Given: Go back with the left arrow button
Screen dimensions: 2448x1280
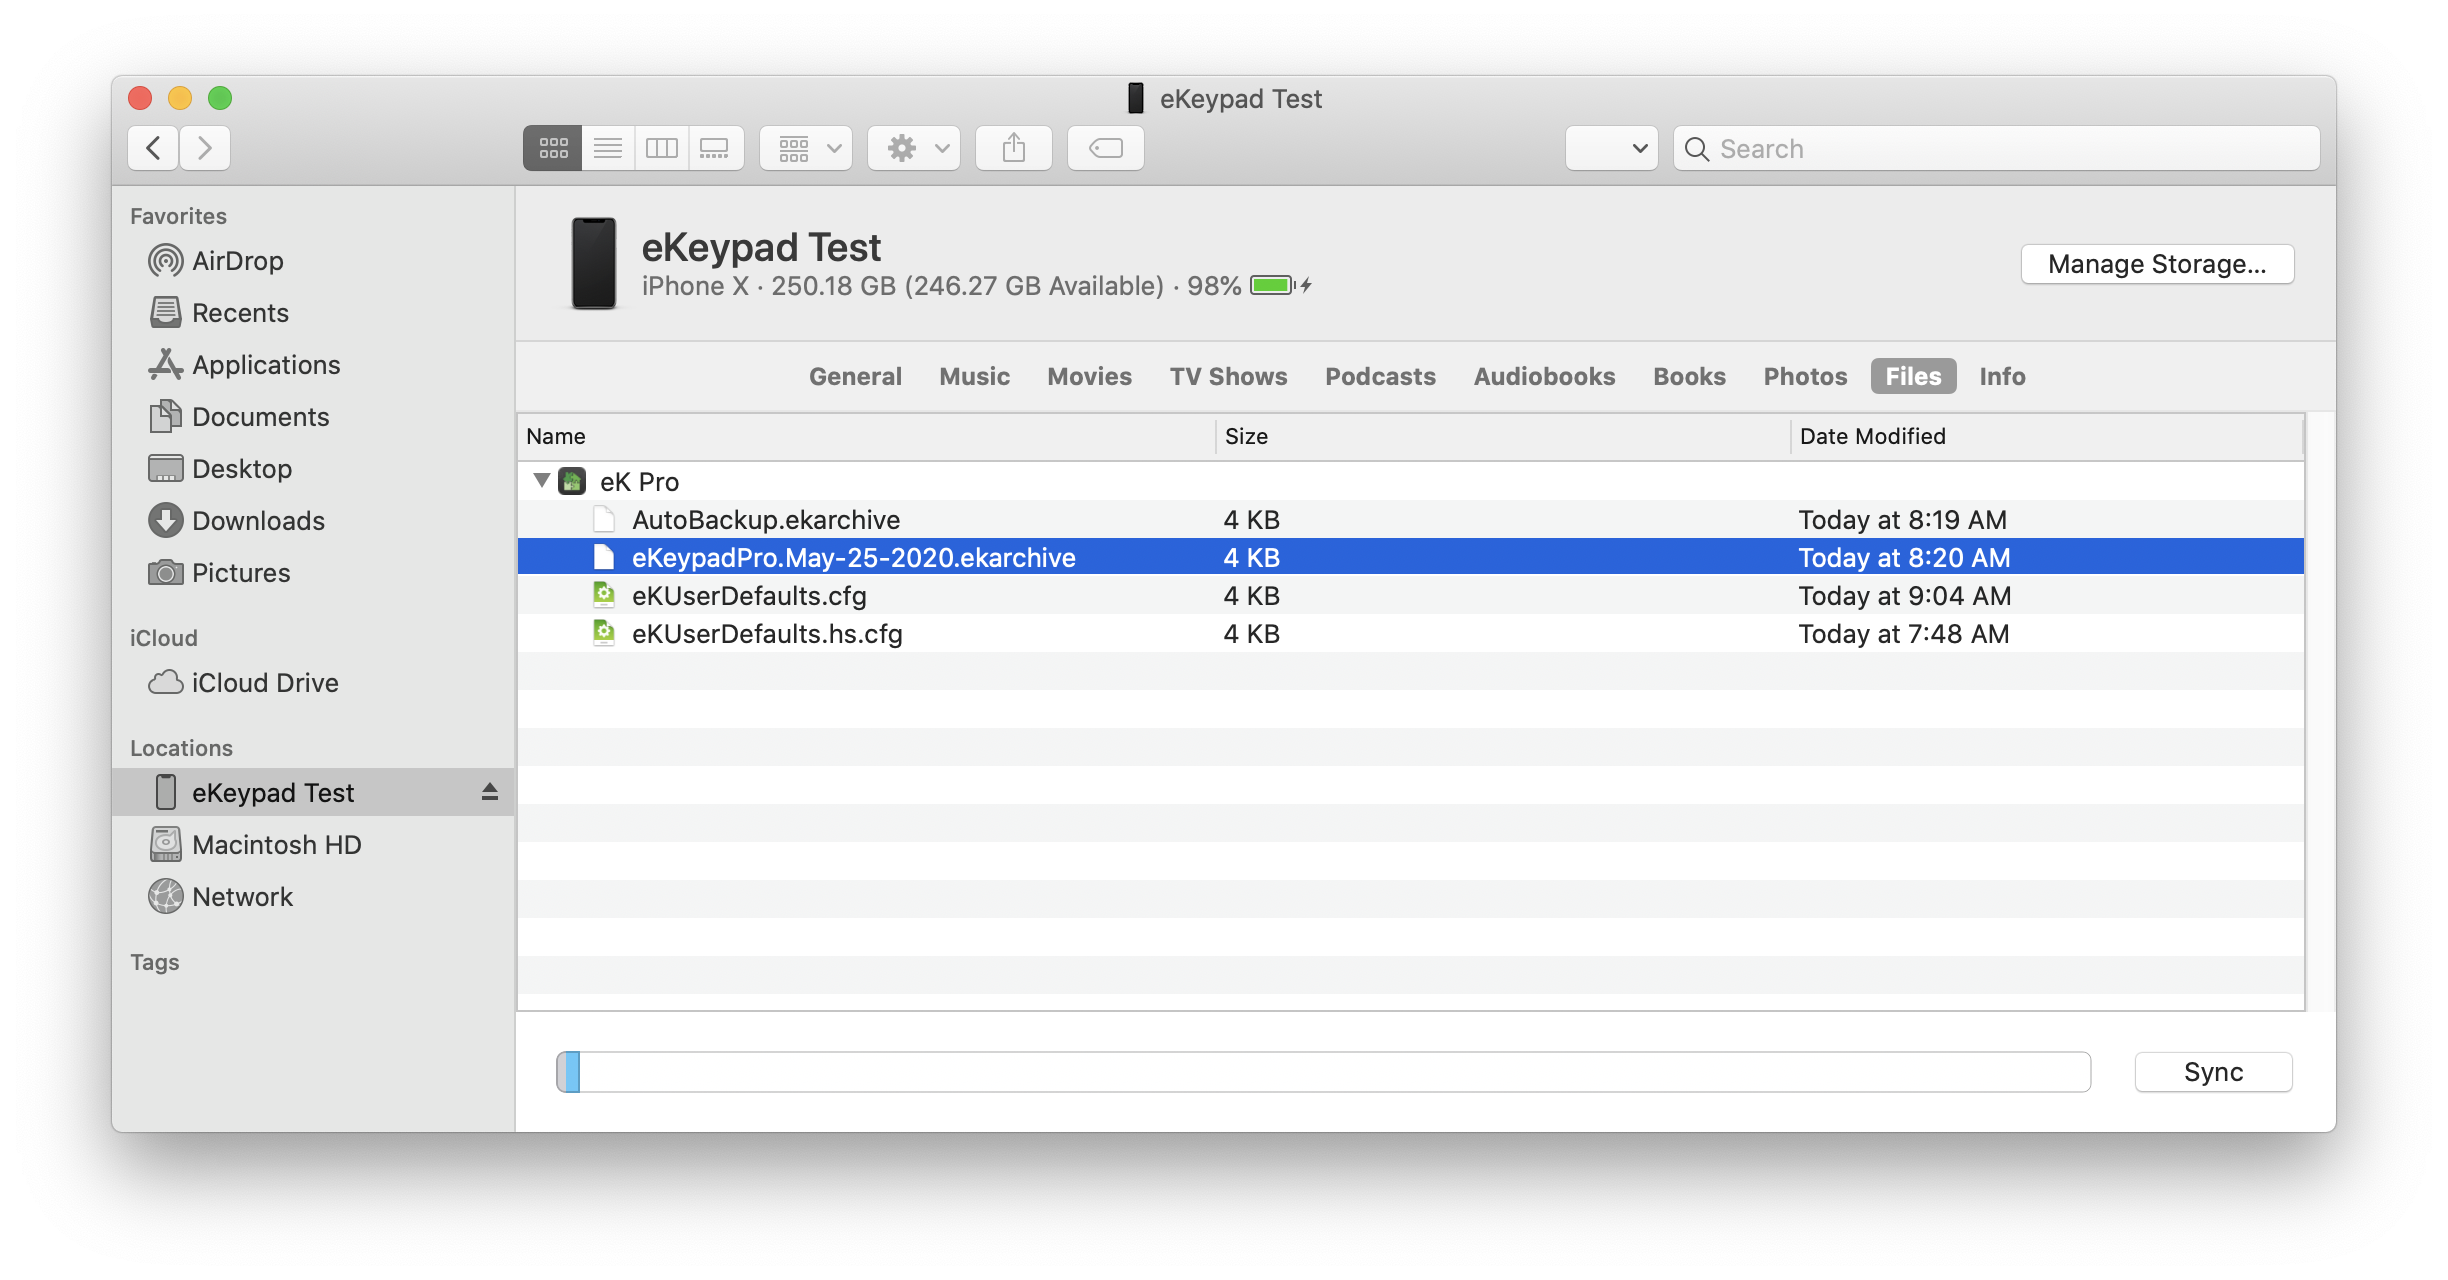Looking at the screenshot, I should tap(154, 148).
